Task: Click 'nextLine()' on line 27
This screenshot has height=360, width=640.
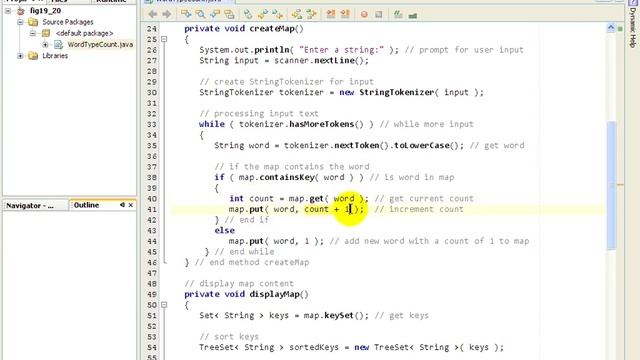Action: 339,60
